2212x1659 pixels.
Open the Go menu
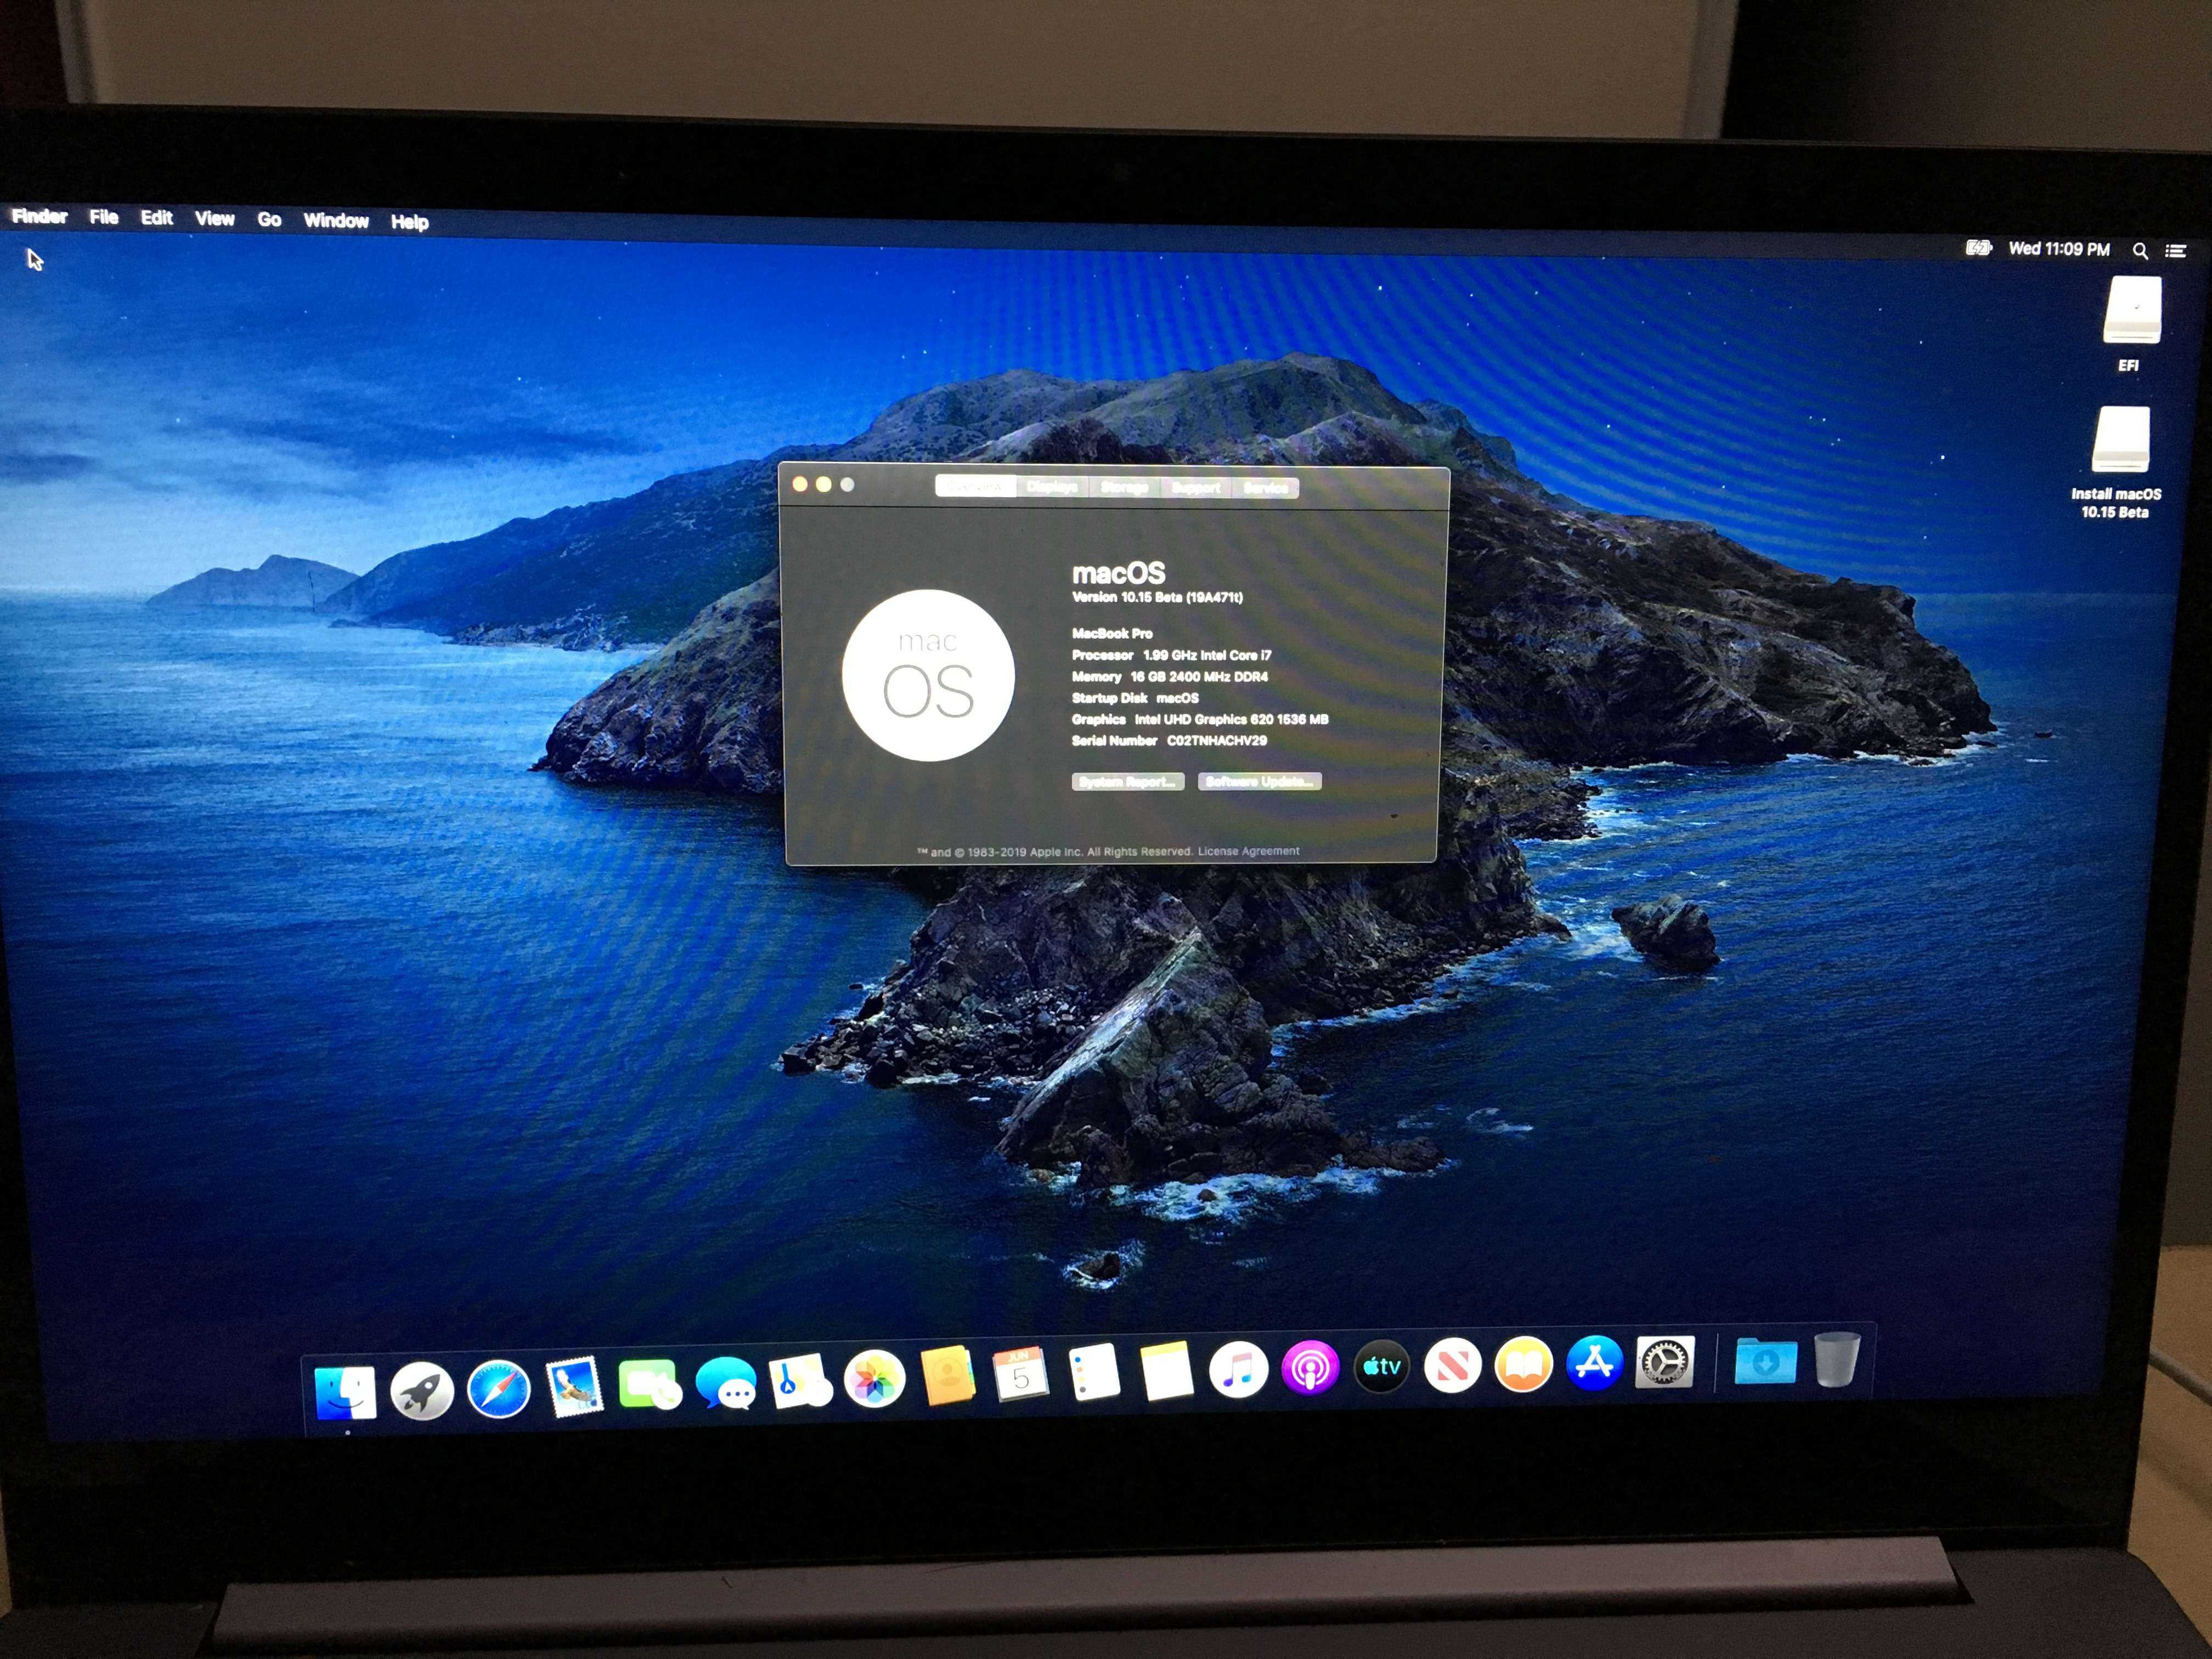[x=269, y=220]
